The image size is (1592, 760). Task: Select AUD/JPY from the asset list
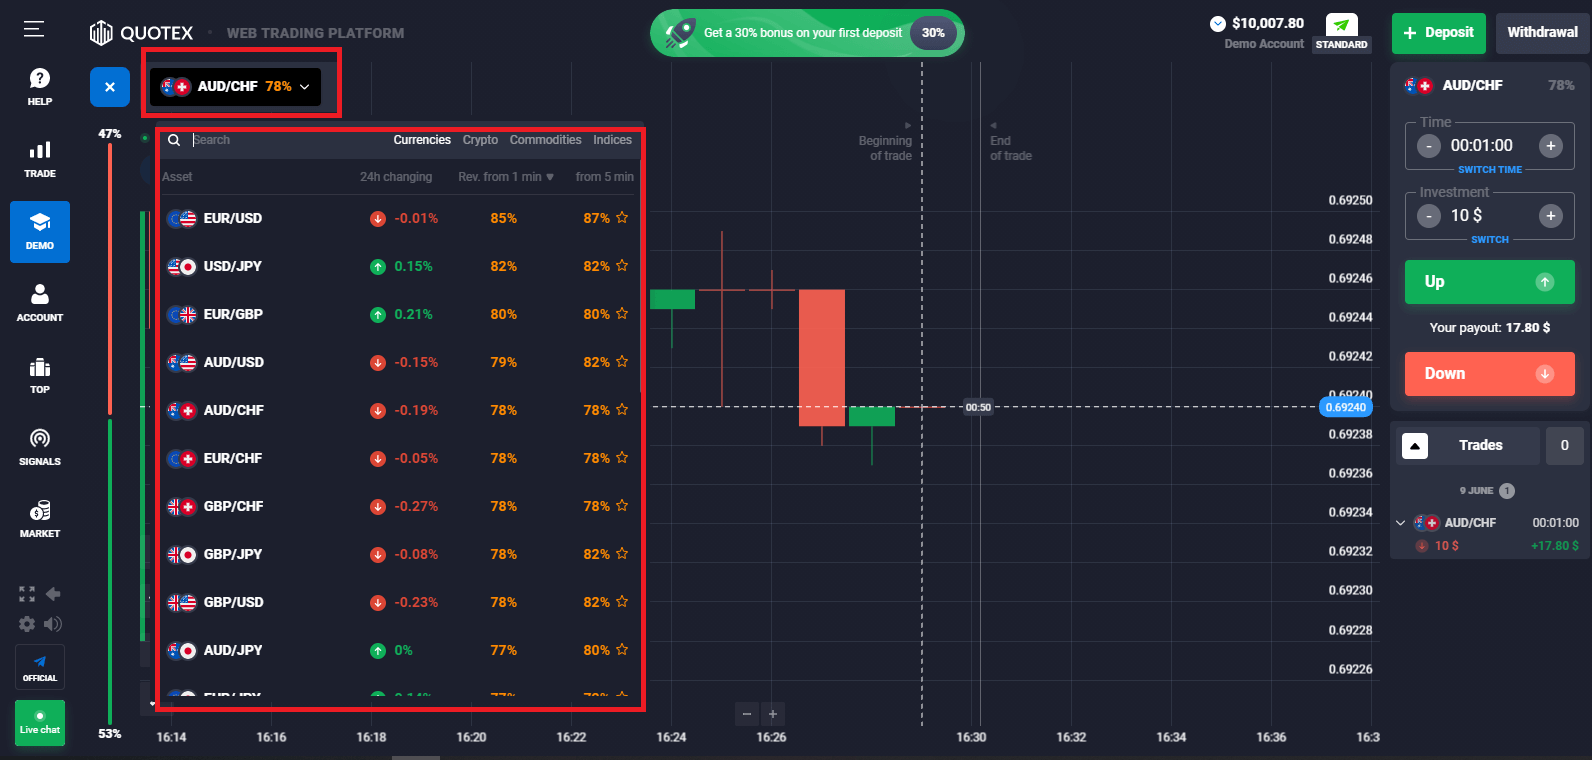(x=398, y=650)
